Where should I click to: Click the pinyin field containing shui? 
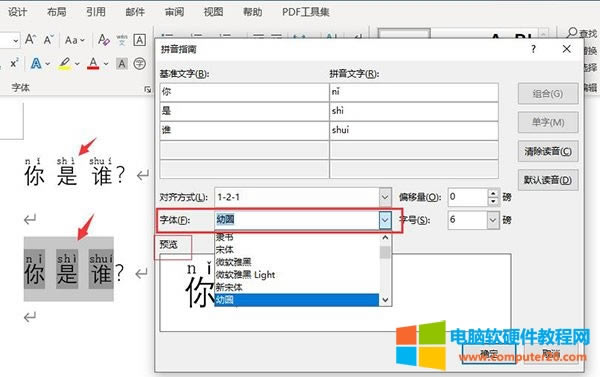pyautogui.click(x=414, y=131)
